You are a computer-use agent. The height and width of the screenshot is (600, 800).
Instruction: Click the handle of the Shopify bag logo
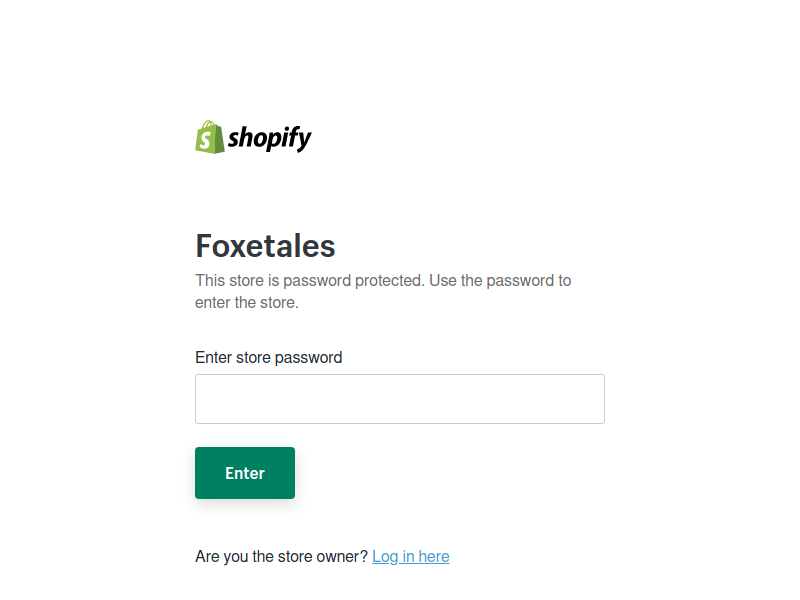pos(208,123)
